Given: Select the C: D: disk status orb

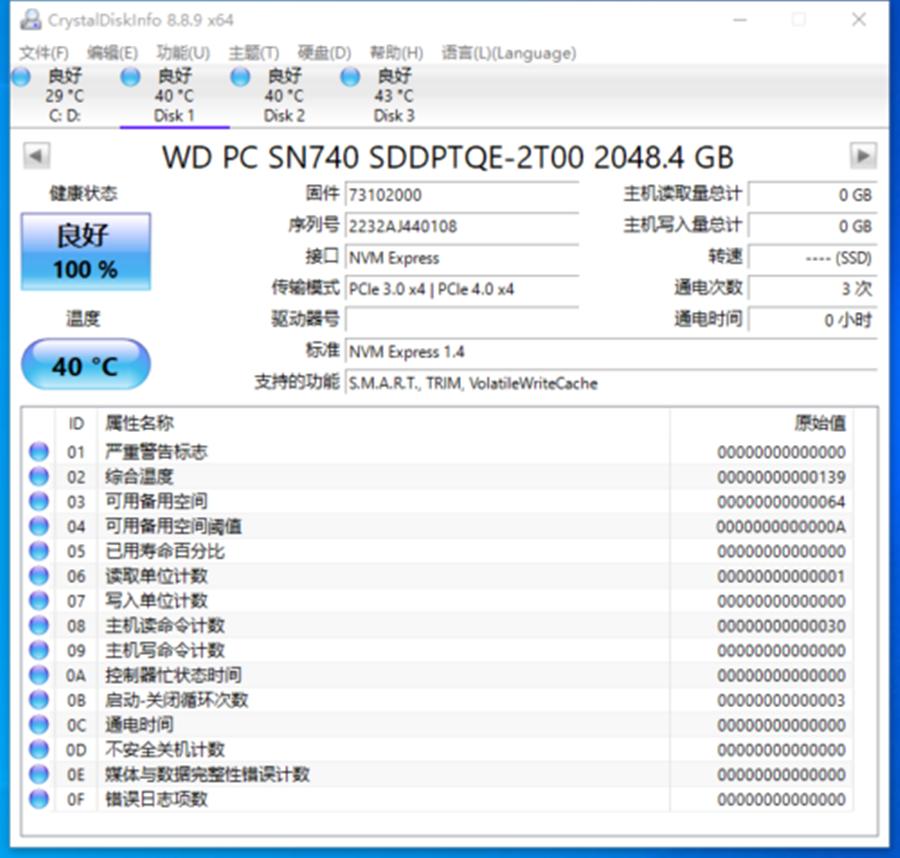Looking at the screenshot, I should (21, 77).
